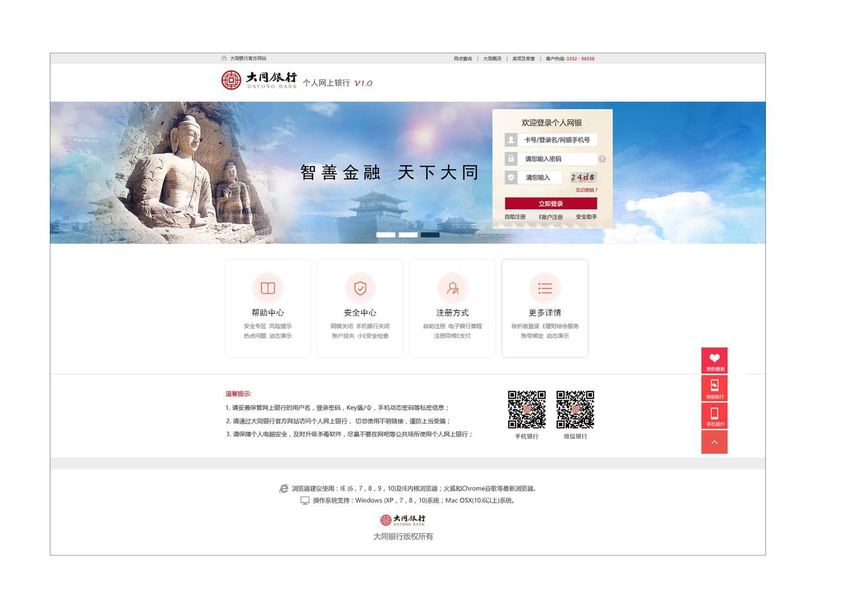Open the 大同银行官方网站 home link
849x600 pixels.
tap(248, 58)
